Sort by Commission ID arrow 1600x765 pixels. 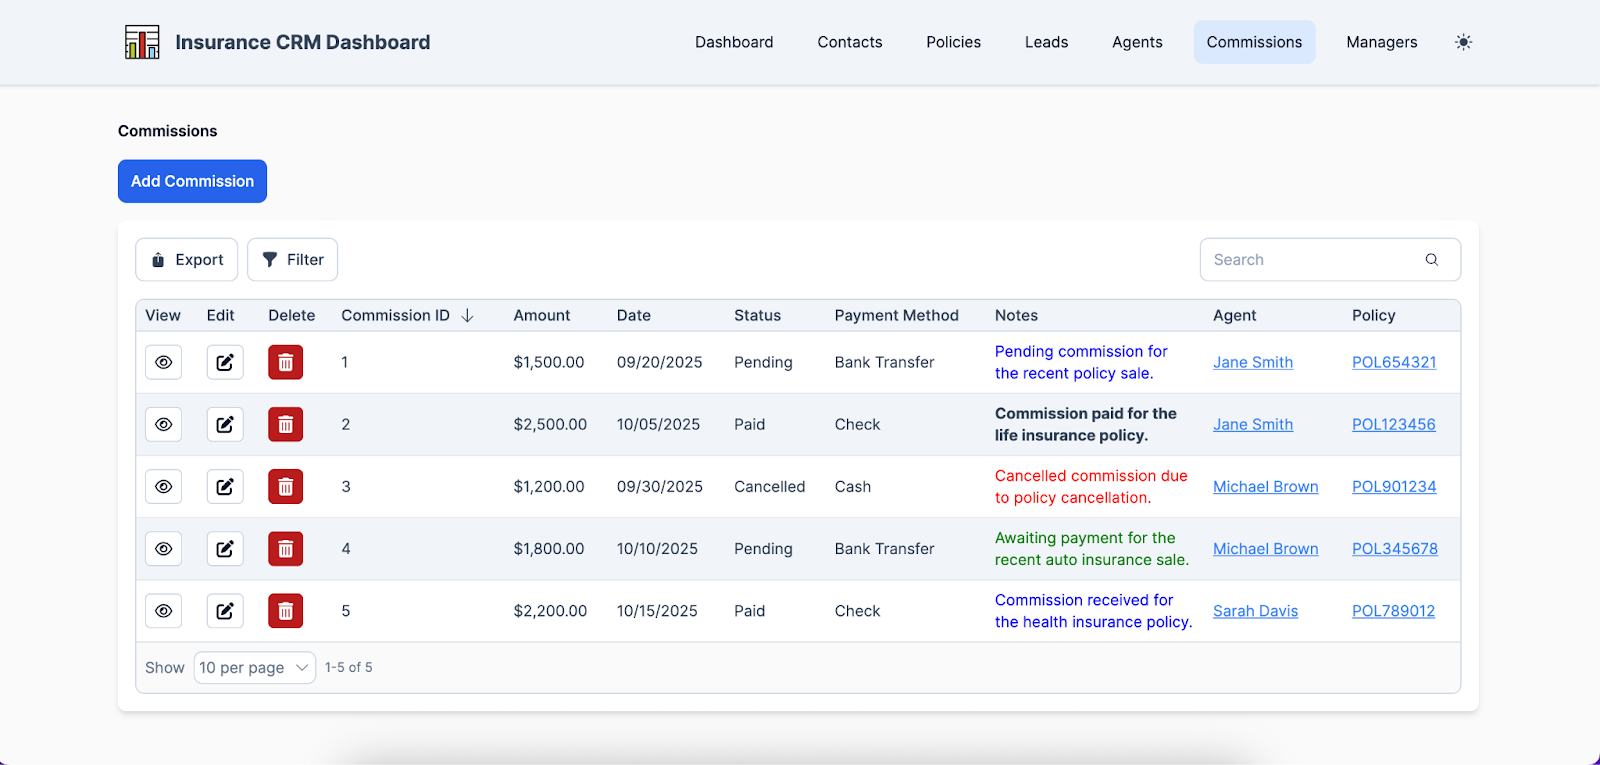(467, 316)
